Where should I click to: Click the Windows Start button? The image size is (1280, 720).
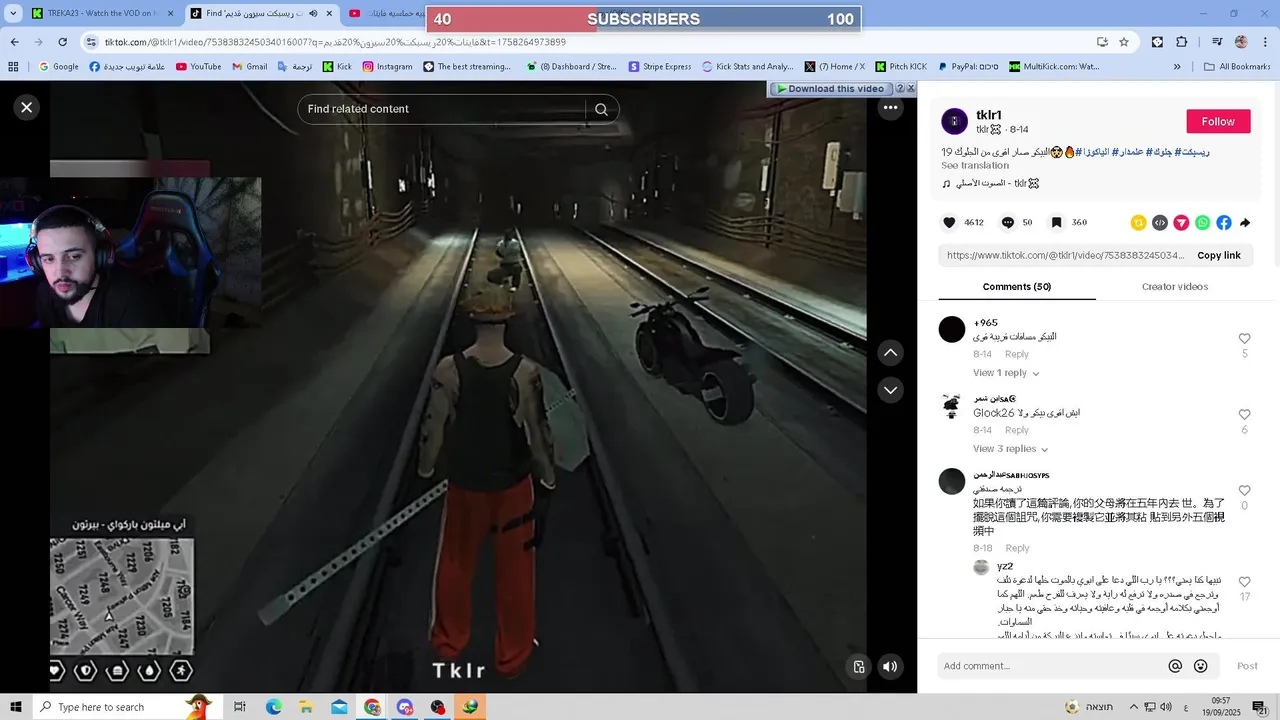[x=16, y=707]
